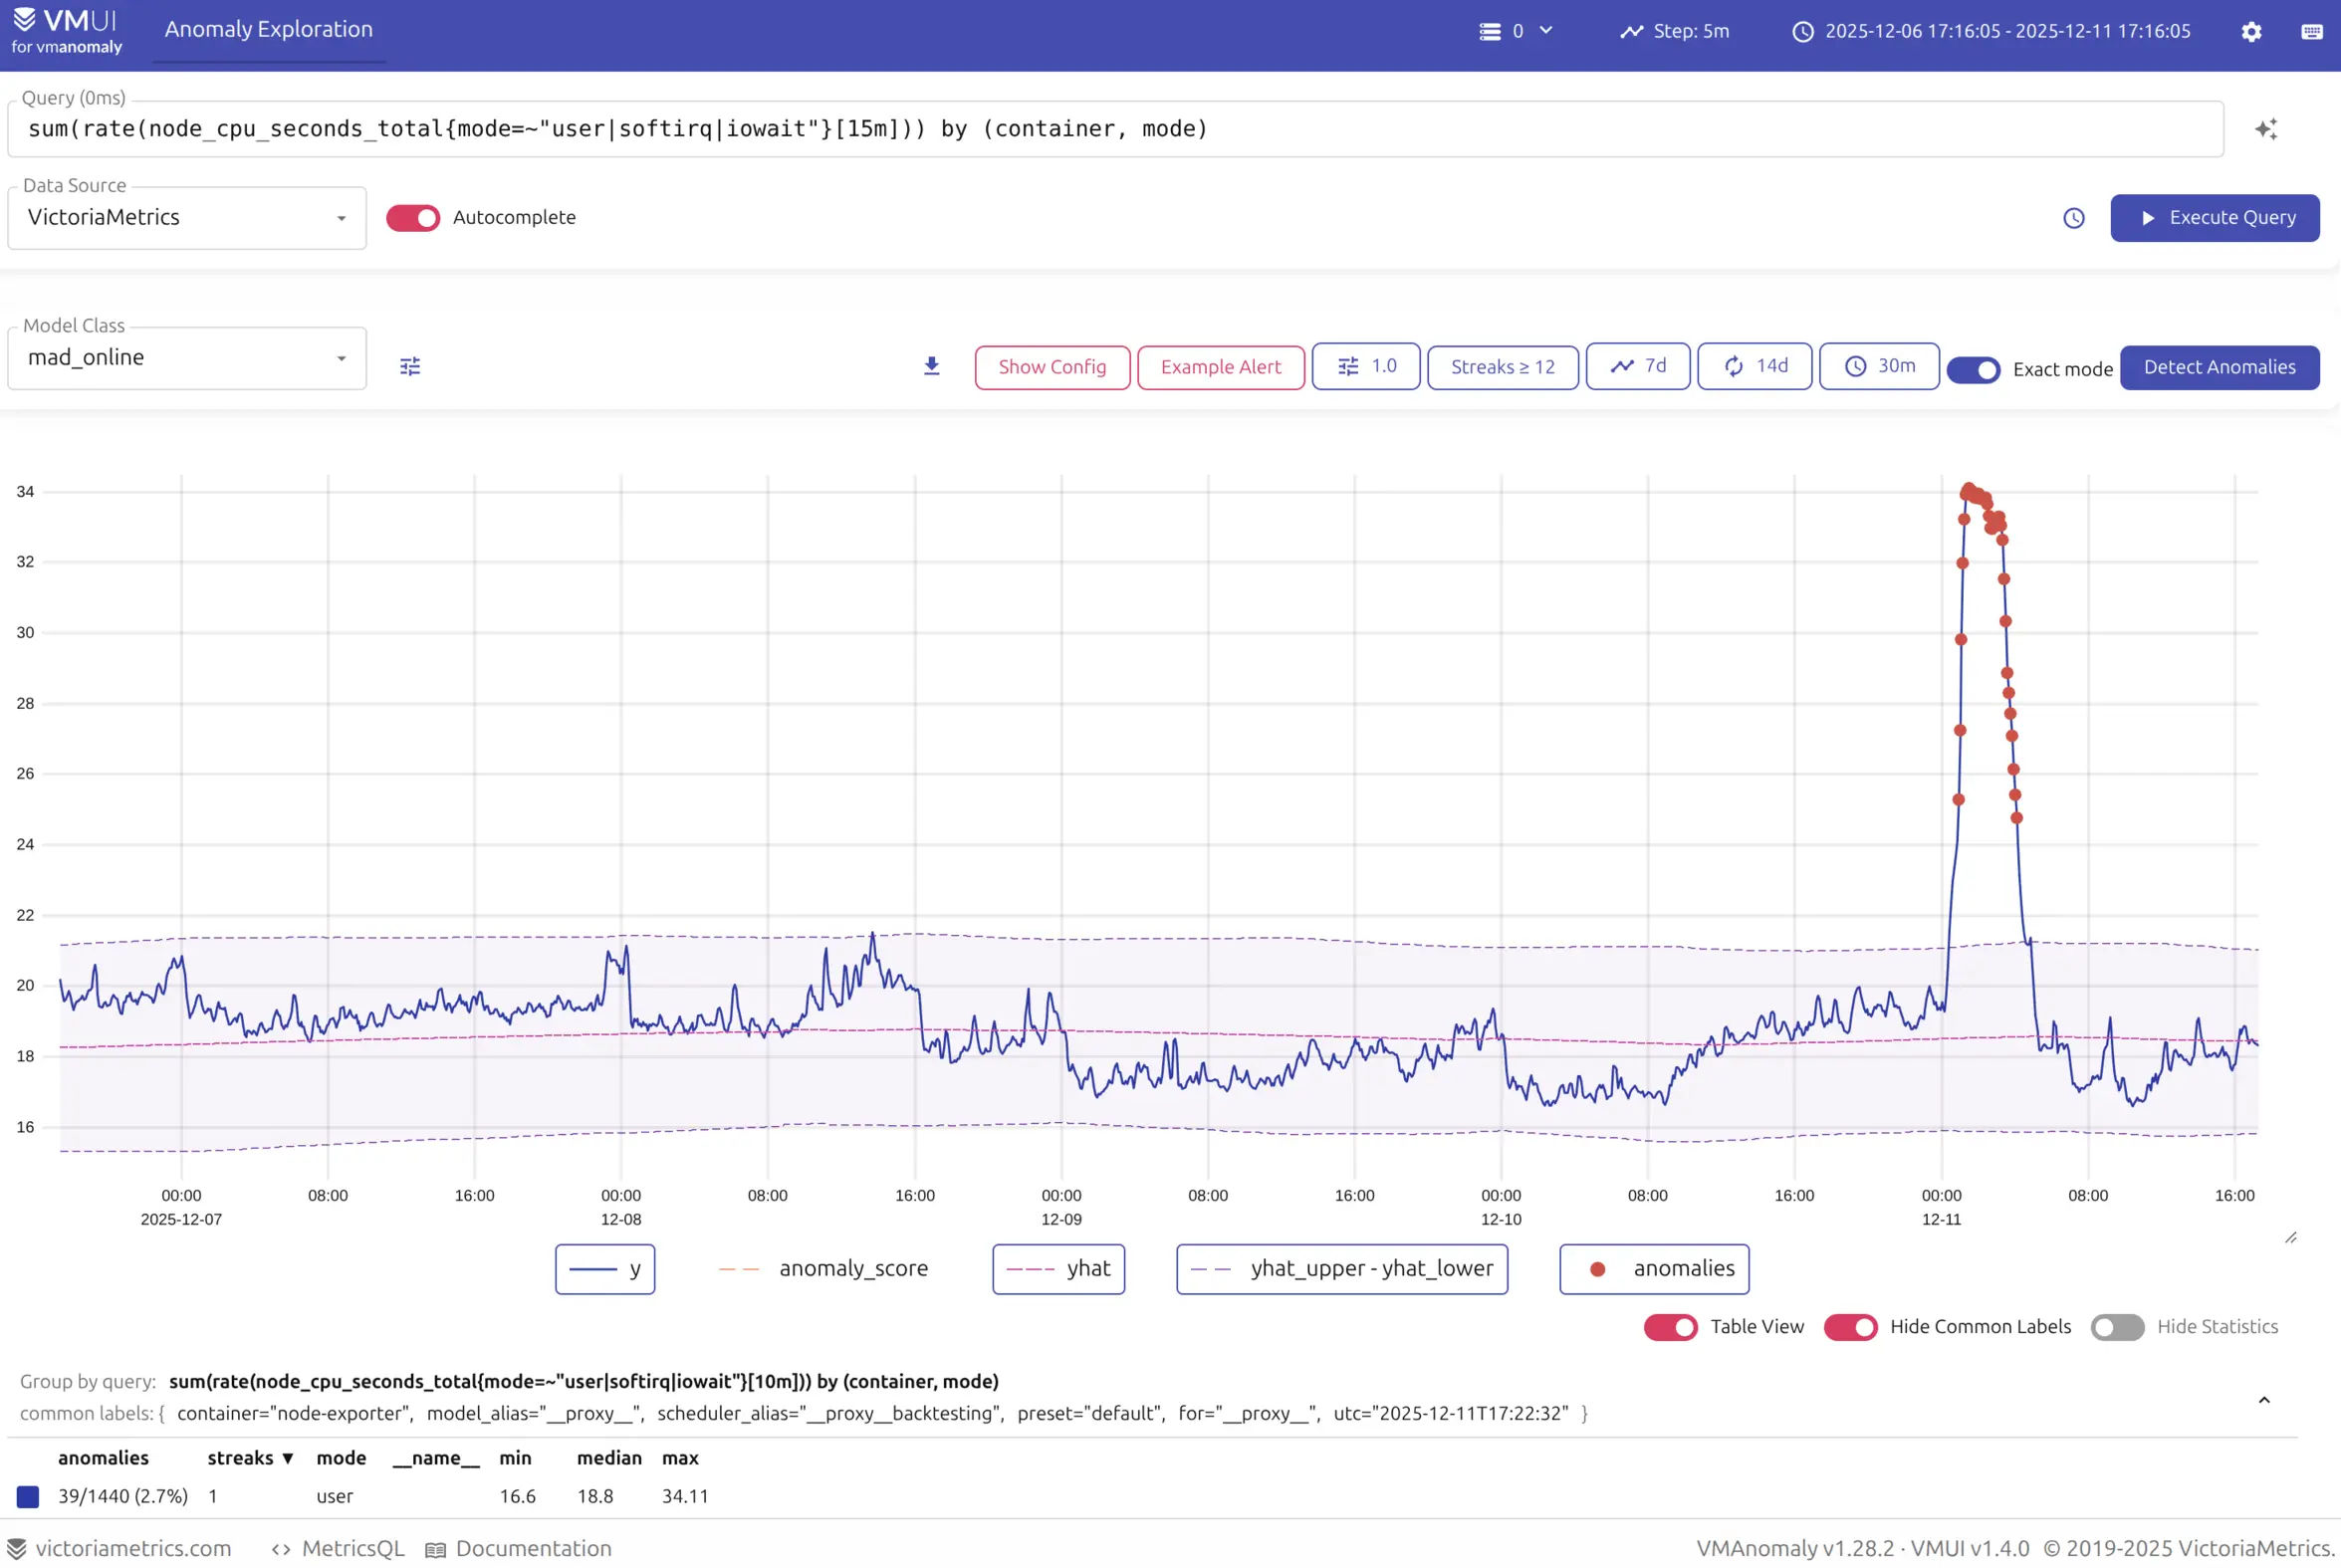Expand the Model Class mad_online dropdown
The image size is (2341, 1568).
187,358
